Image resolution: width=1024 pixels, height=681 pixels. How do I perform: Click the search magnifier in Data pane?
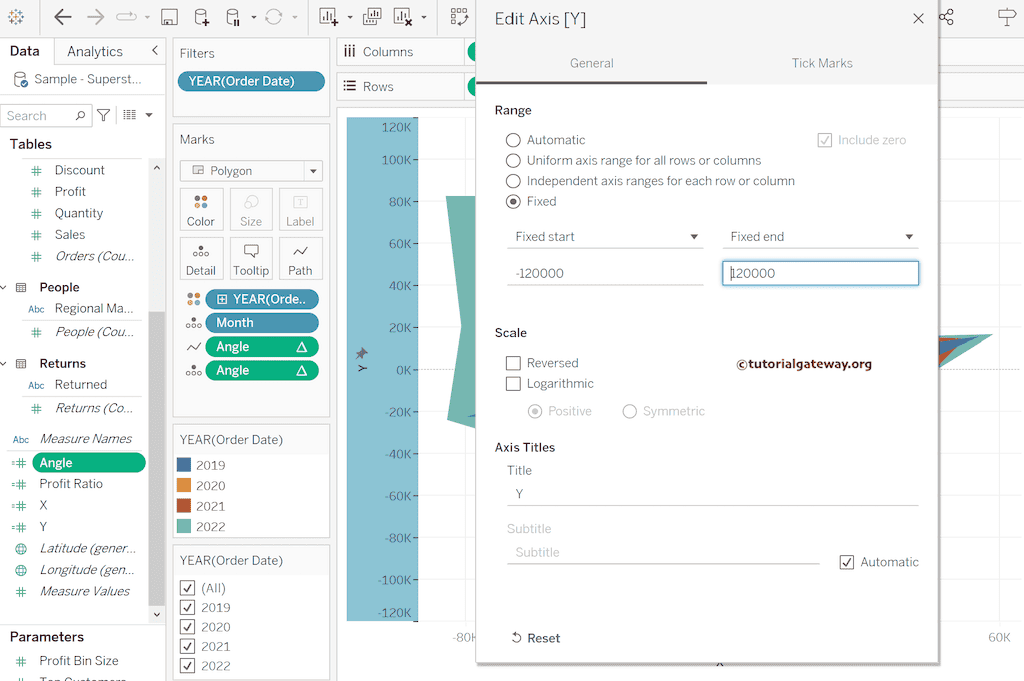(x=80, y=116)
